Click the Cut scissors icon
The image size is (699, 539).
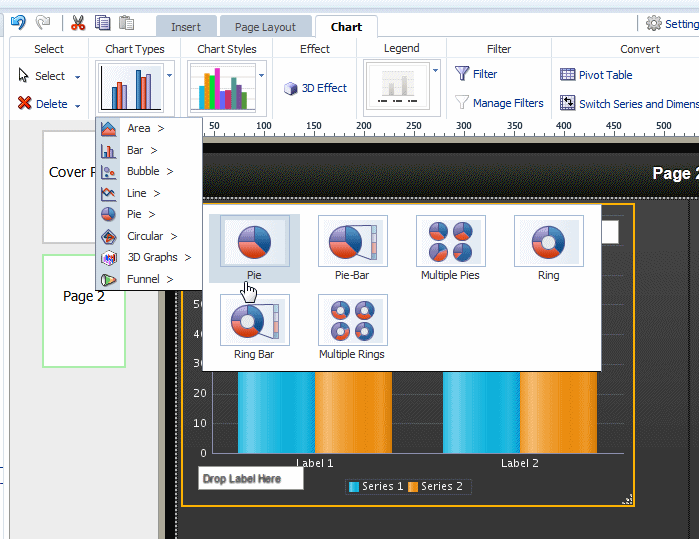click(x=78, y=23)
